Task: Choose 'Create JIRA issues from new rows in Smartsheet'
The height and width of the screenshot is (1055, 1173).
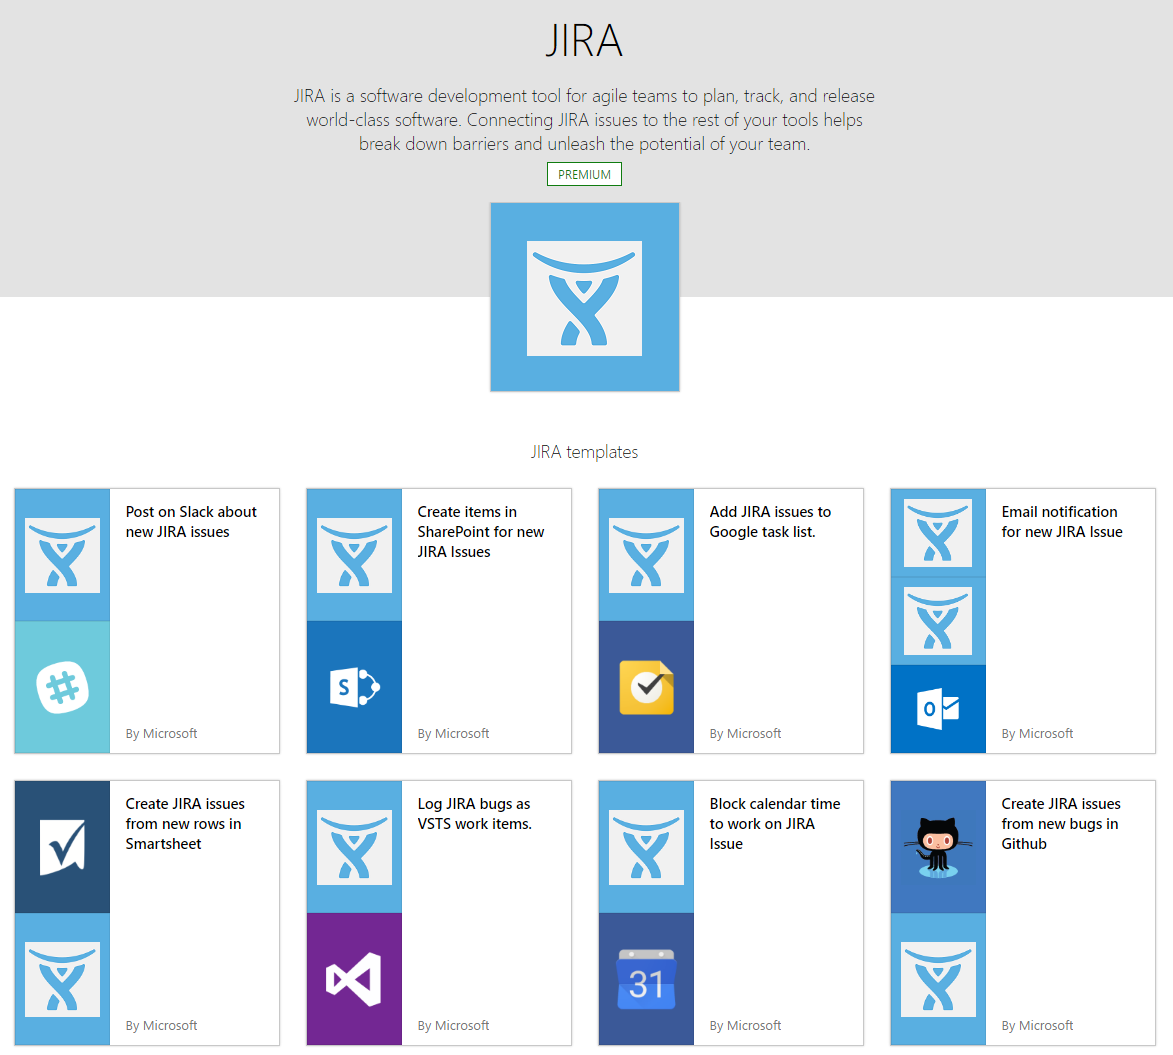Action: point(185,824)
